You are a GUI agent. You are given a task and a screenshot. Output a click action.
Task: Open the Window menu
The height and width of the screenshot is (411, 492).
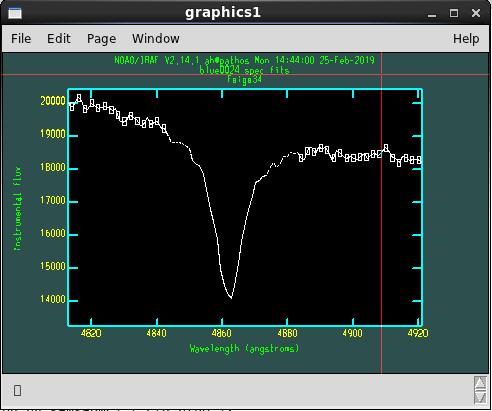156,39
